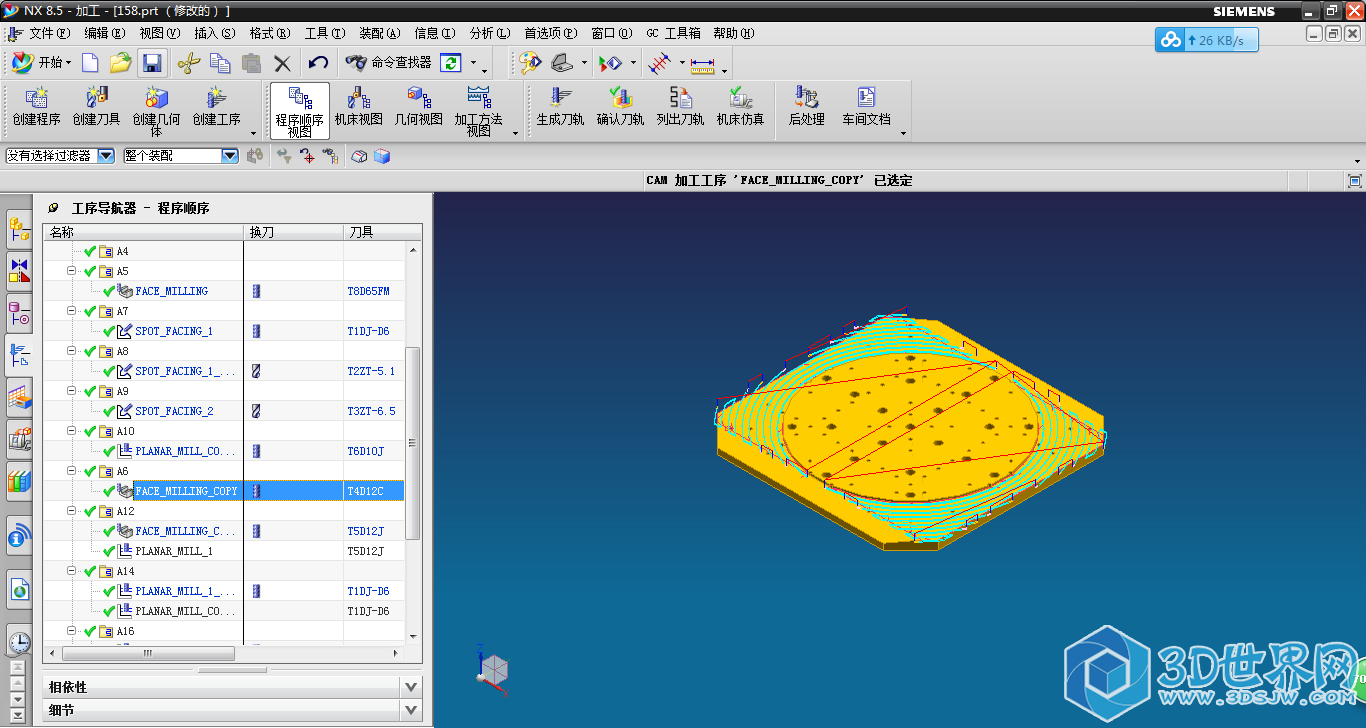Click 创建刀具 create tool icon
1366x728 pixels.
(96, 106)
